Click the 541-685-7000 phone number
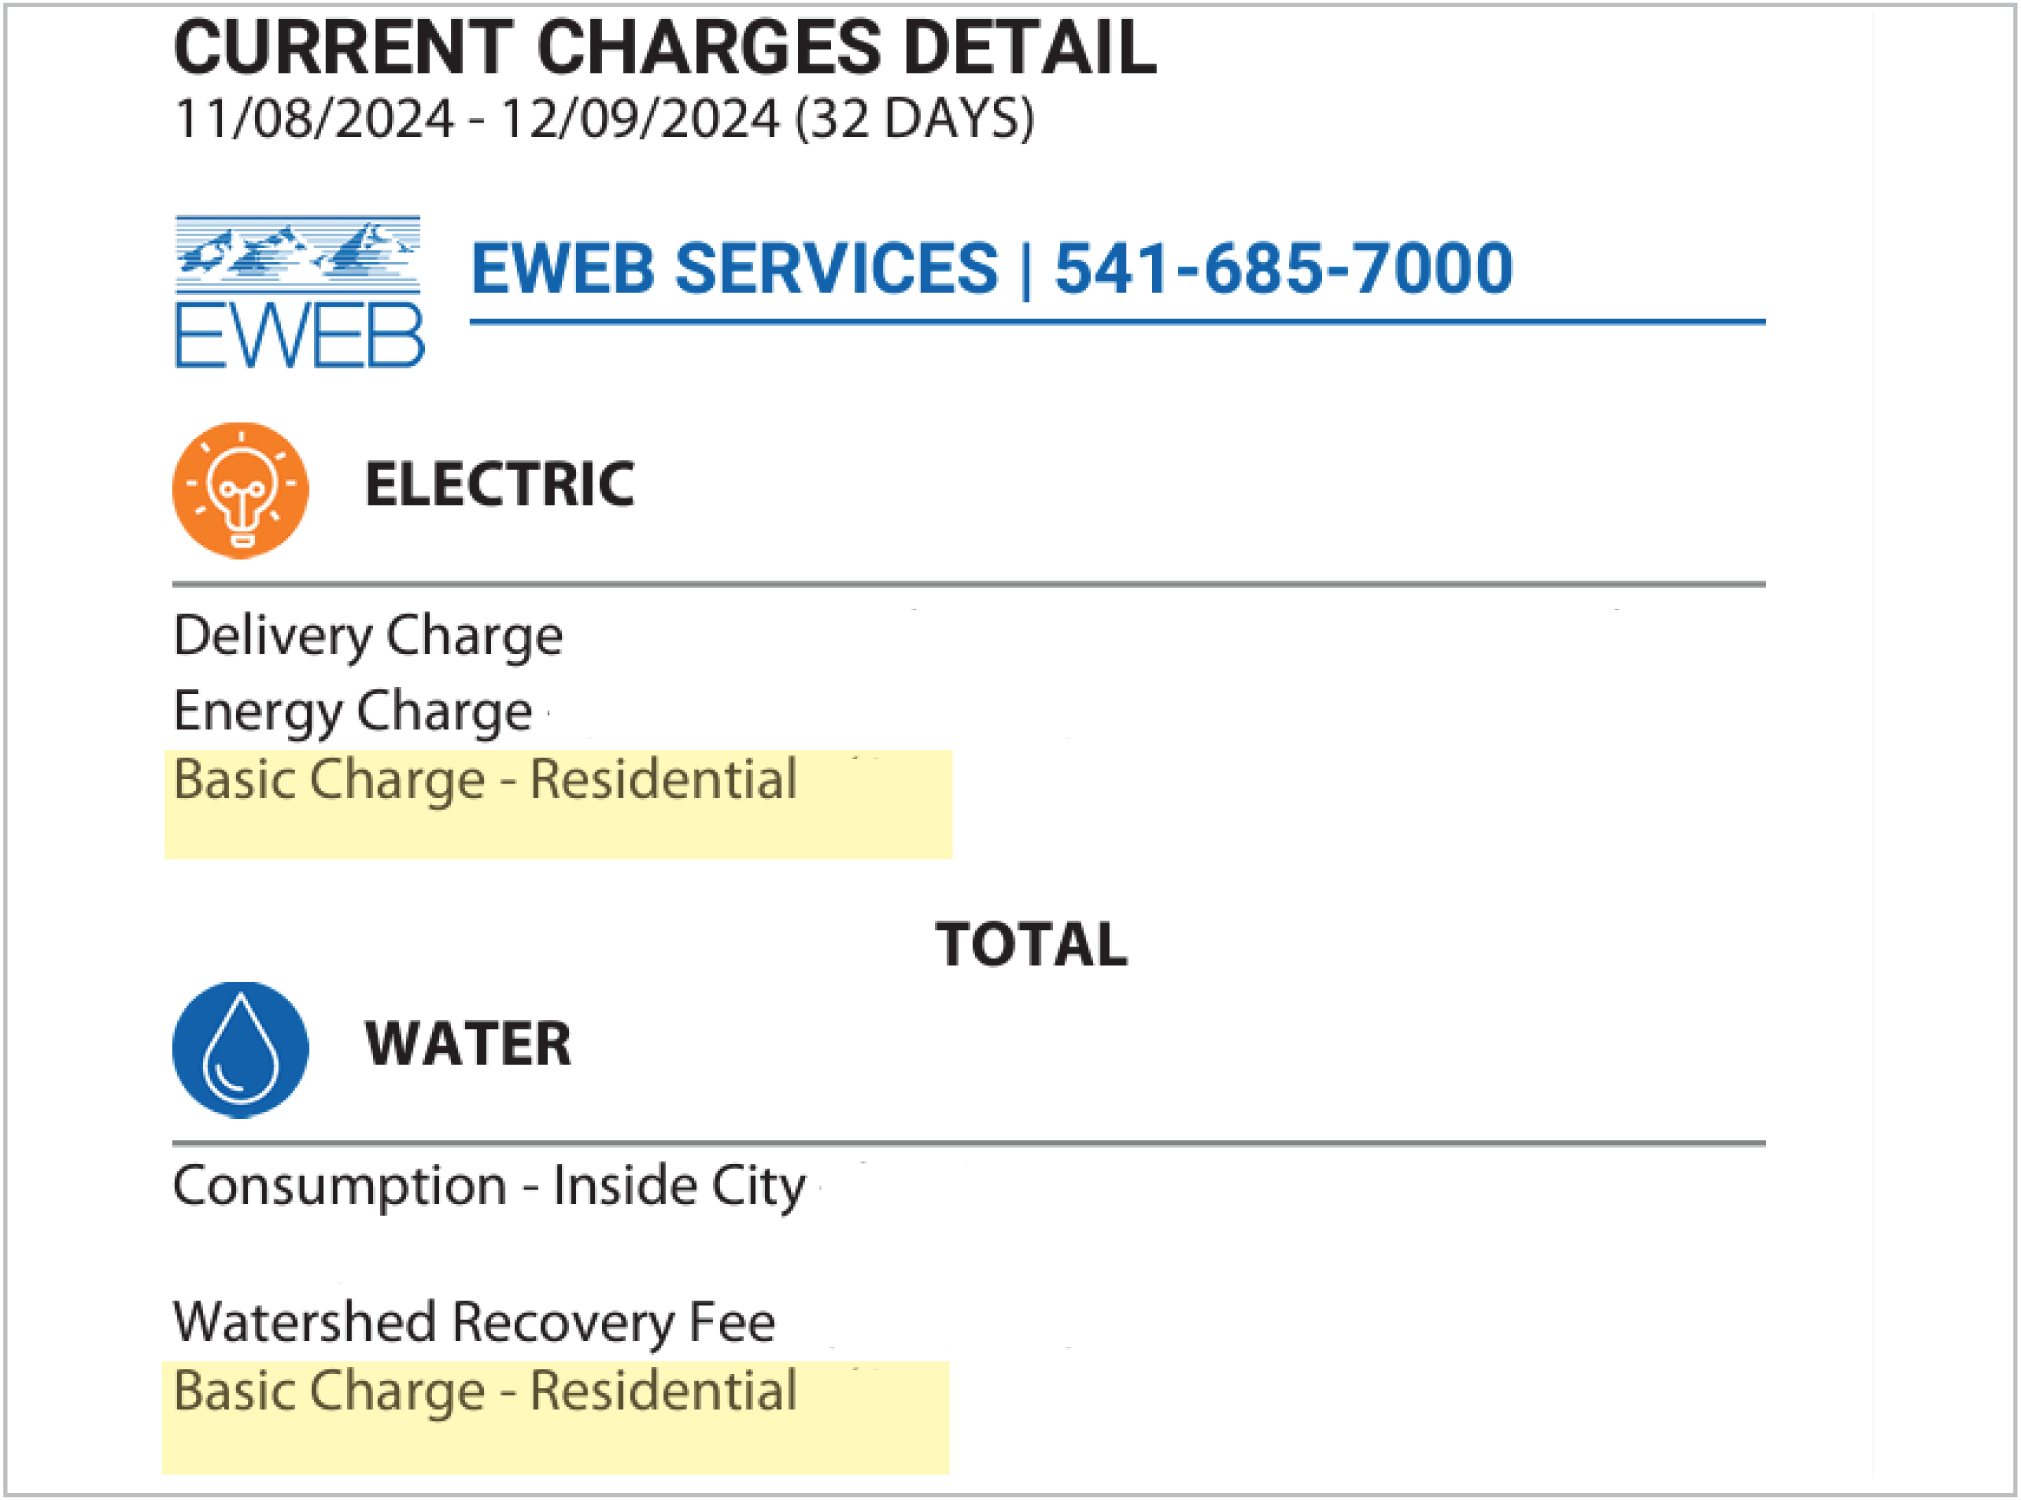Viewport: 2021px width, 1500px height. pos(1283,269)
